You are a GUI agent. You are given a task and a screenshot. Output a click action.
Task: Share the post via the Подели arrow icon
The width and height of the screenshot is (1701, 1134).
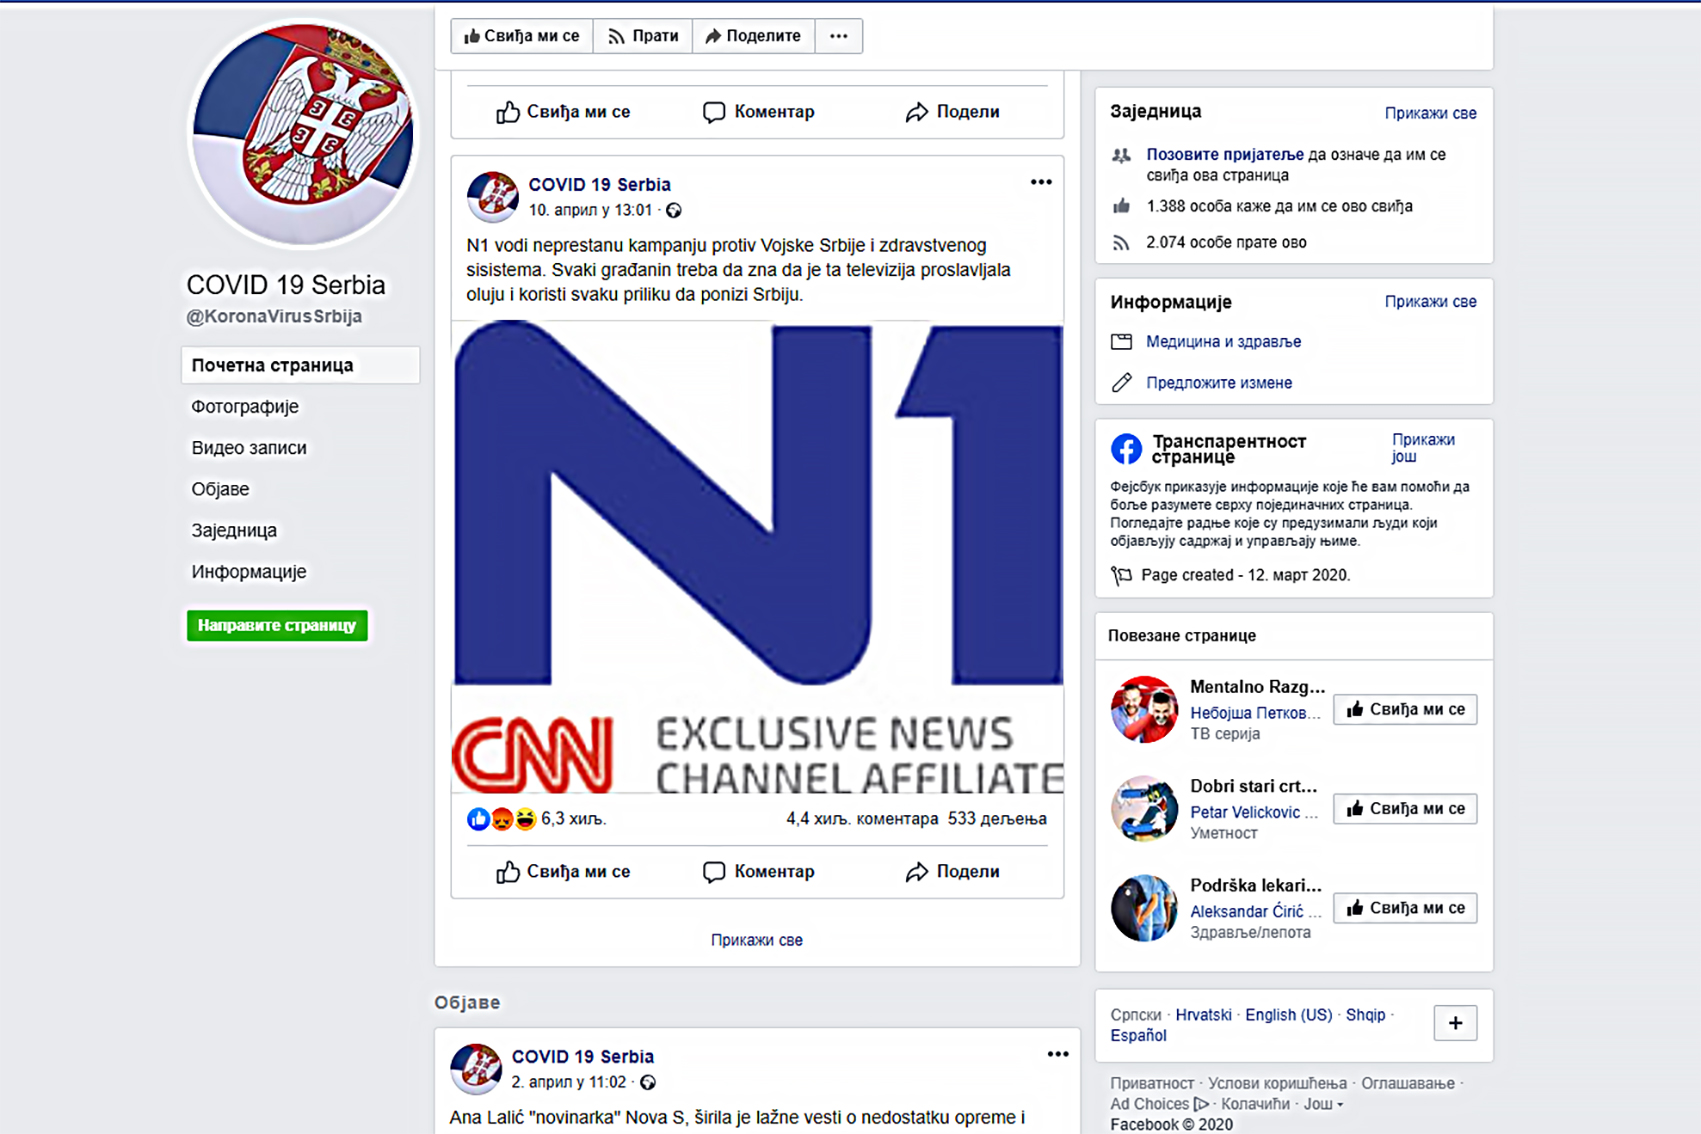(x=919, y=871)
